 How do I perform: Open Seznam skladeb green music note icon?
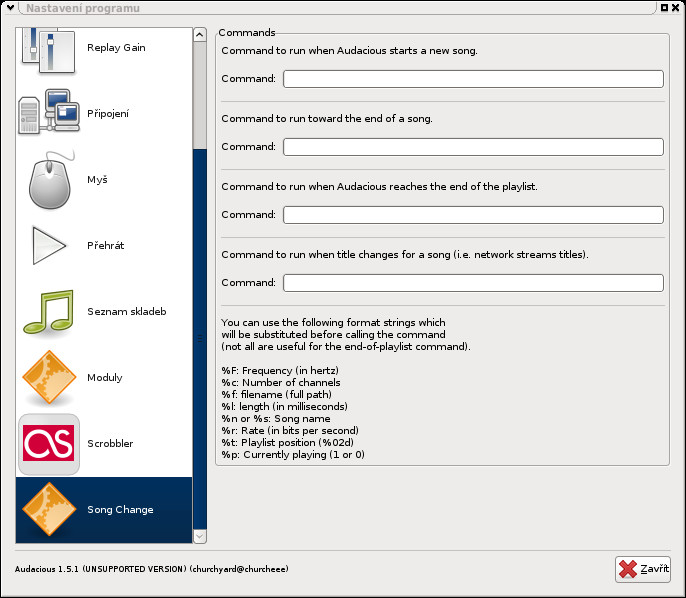(x=49, y=311)
